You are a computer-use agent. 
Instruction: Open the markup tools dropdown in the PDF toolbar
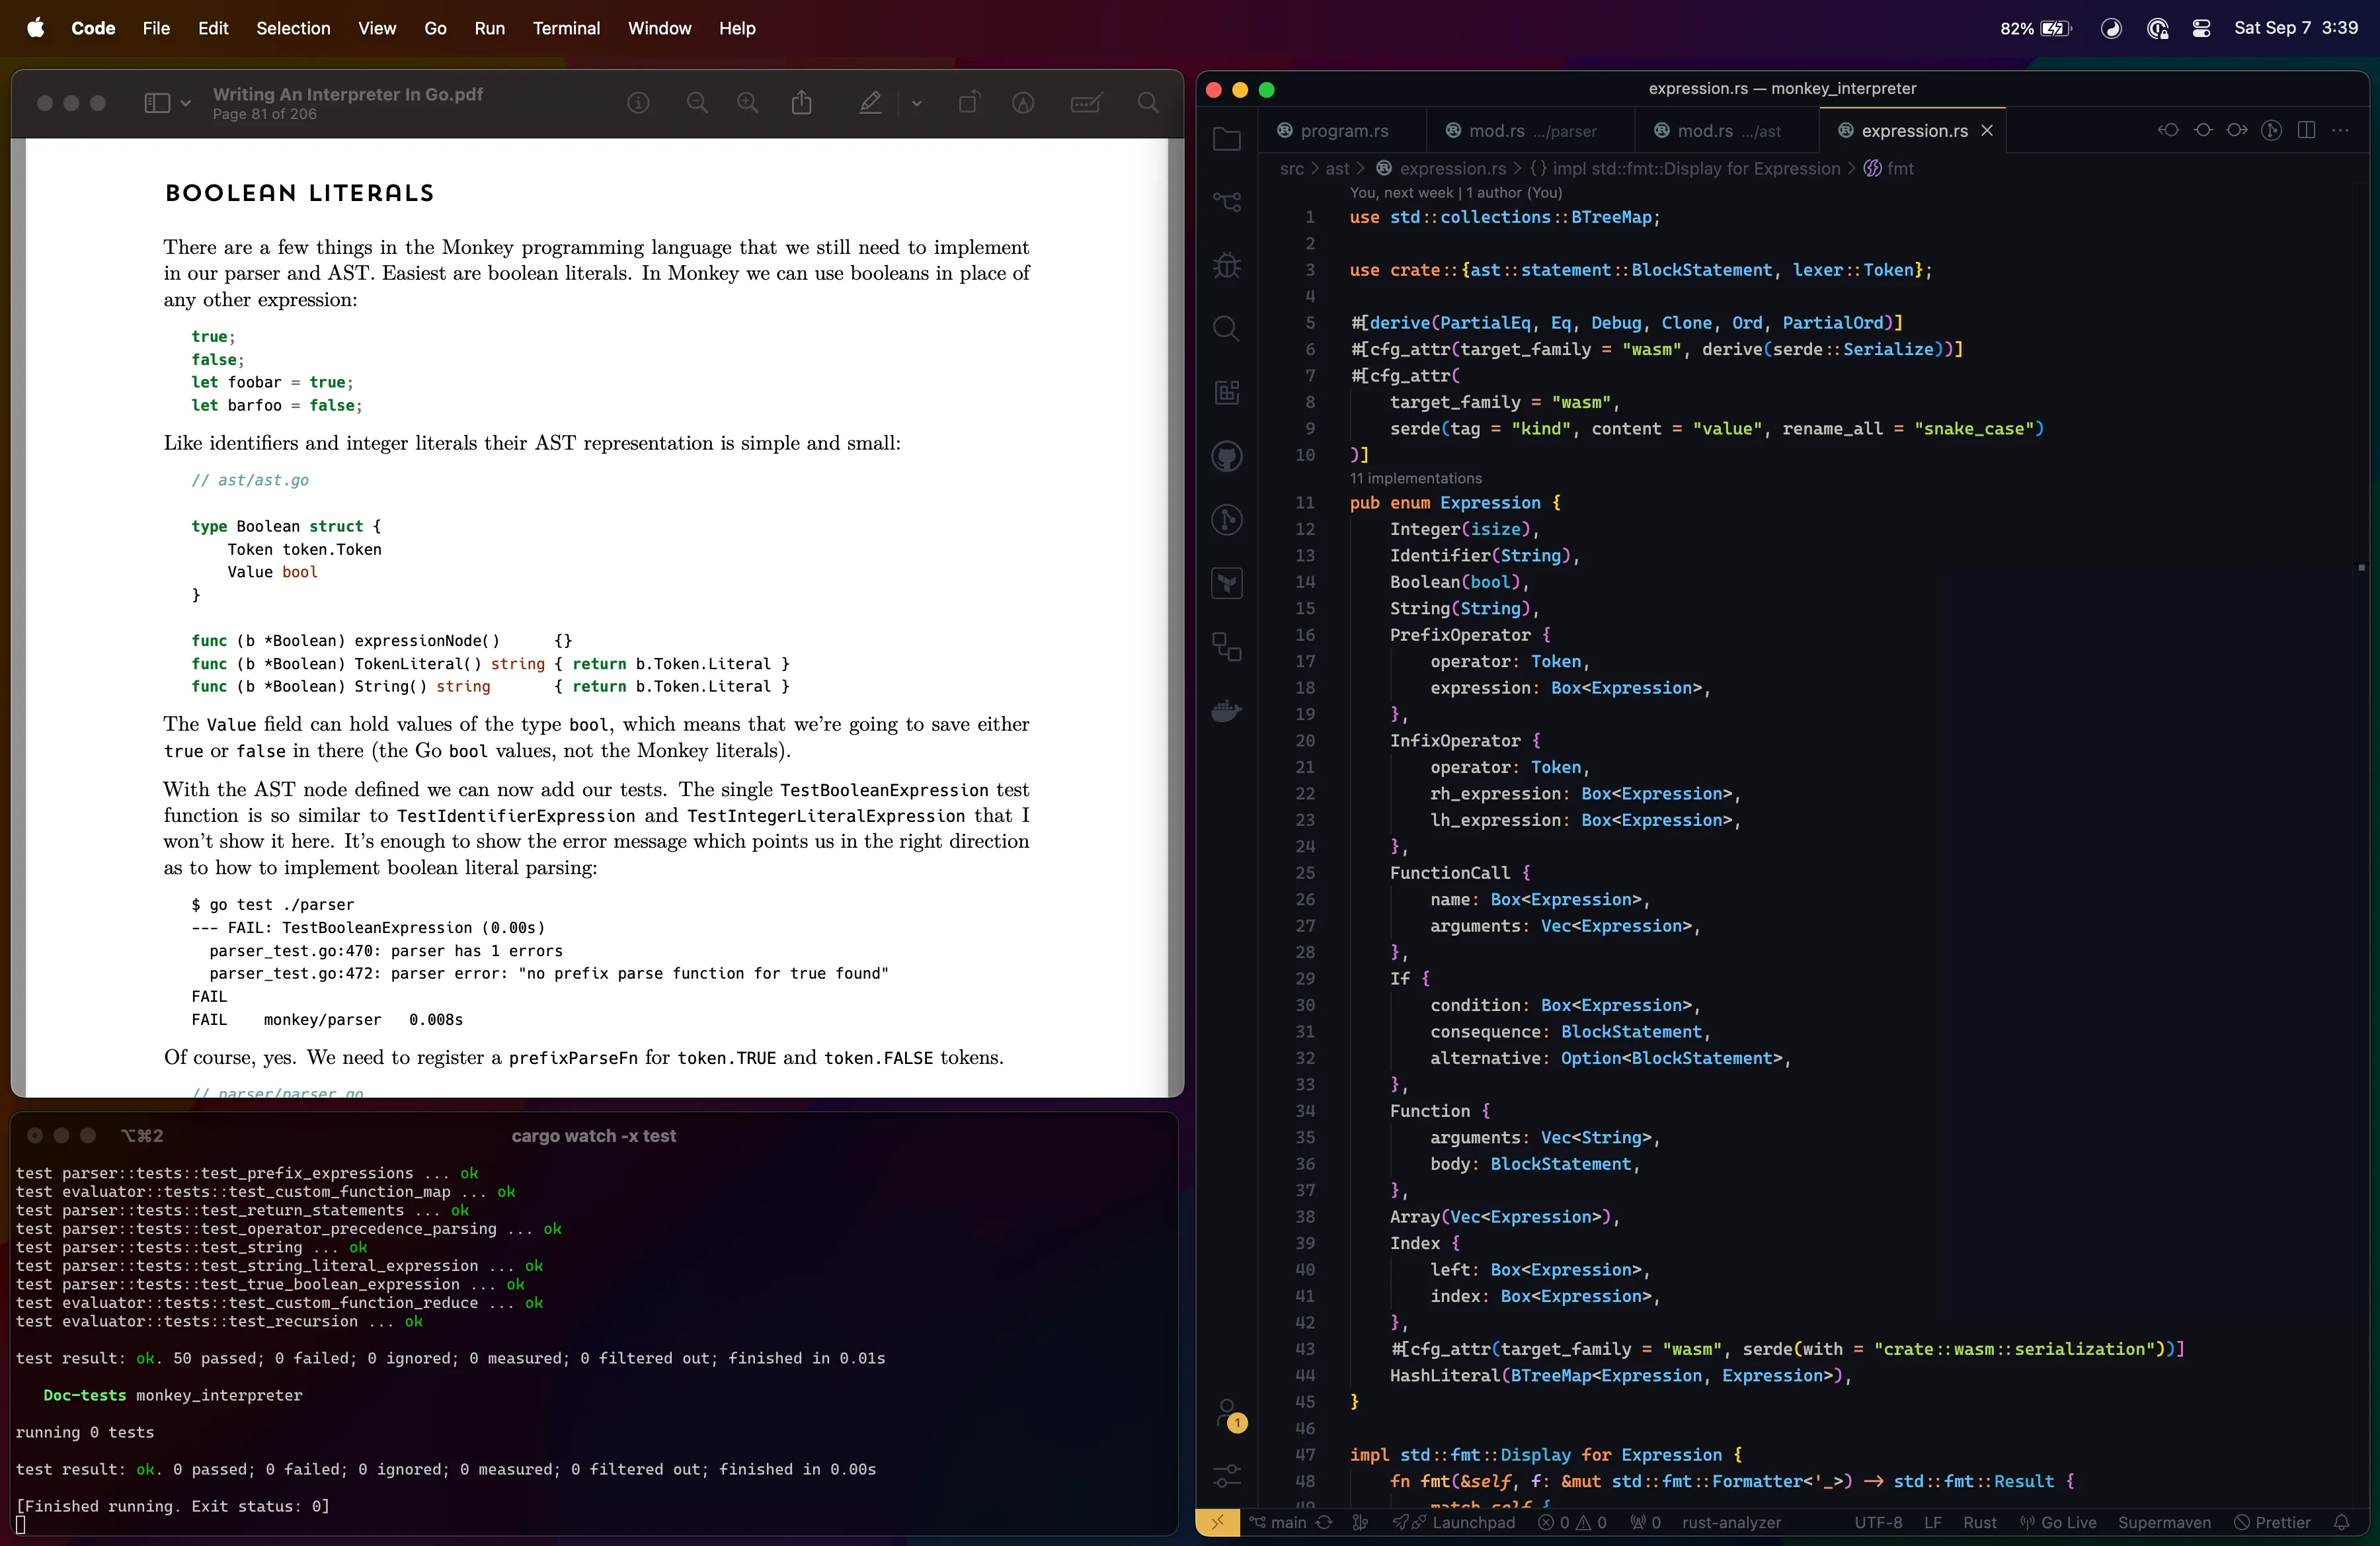(917, 103)
